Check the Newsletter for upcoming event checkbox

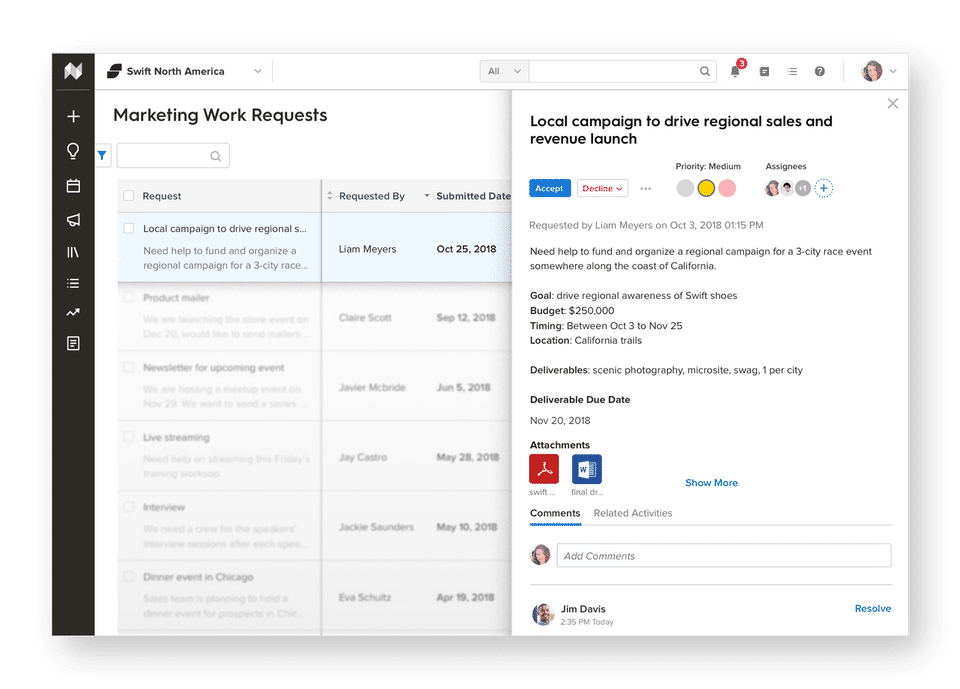(129, 367)
